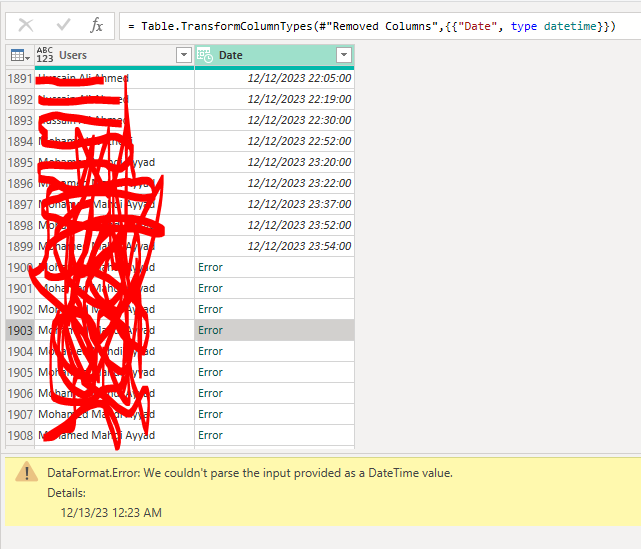This screenshot has height=549, width=641.
Task: Click the Details: label in error pane
Action: coord(67,493)
